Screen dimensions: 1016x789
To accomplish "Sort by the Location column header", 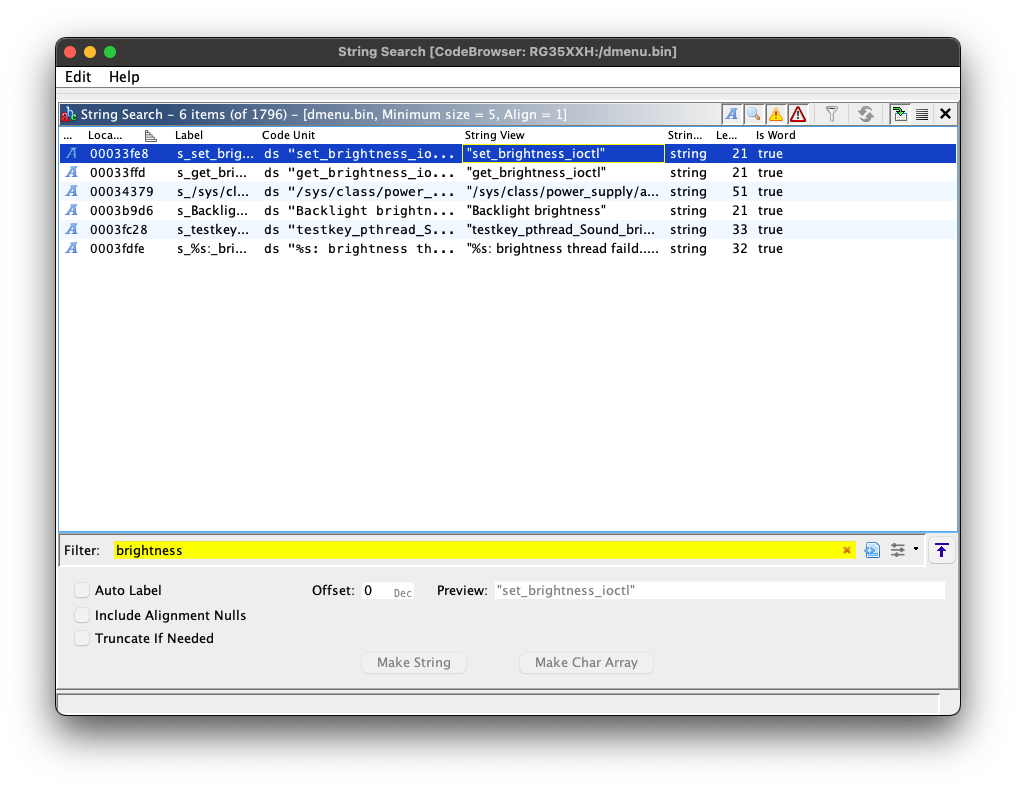I will point(105,135).
